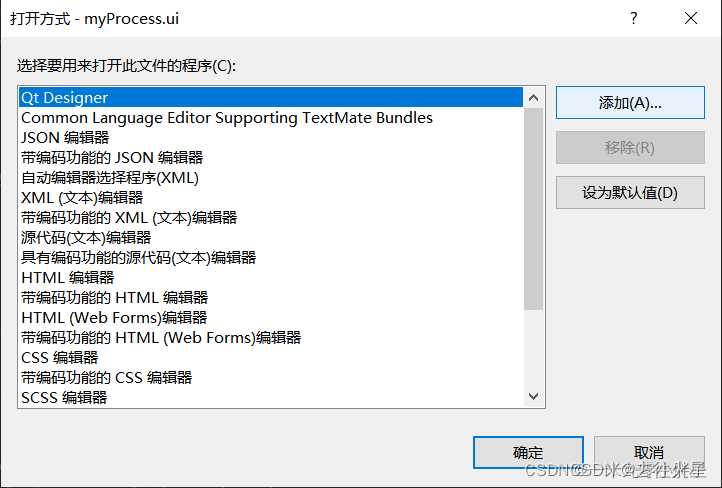Click 设为默认值(D) button
This screenshot has width=722, height=488.
630,192
